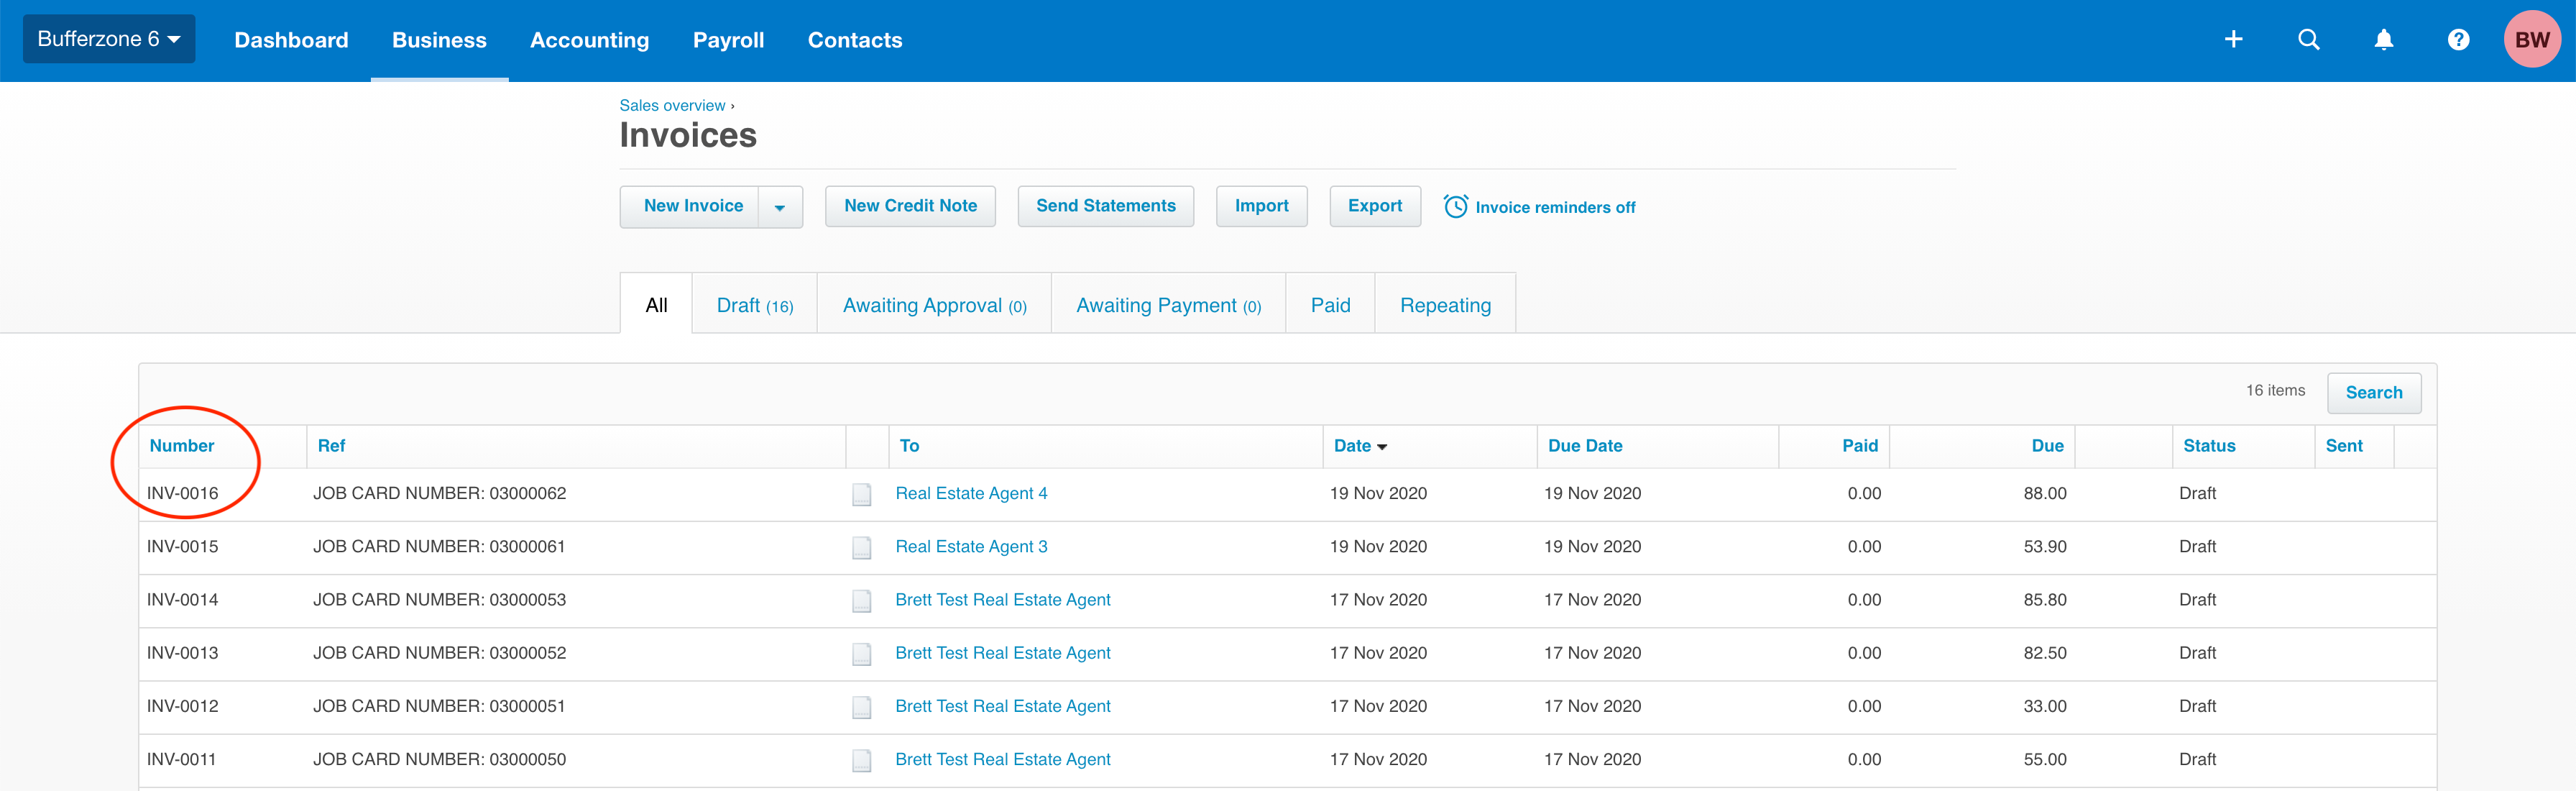Open the Contacts menu
This screenshot has height=791, width=2576.
pos(855,40)
